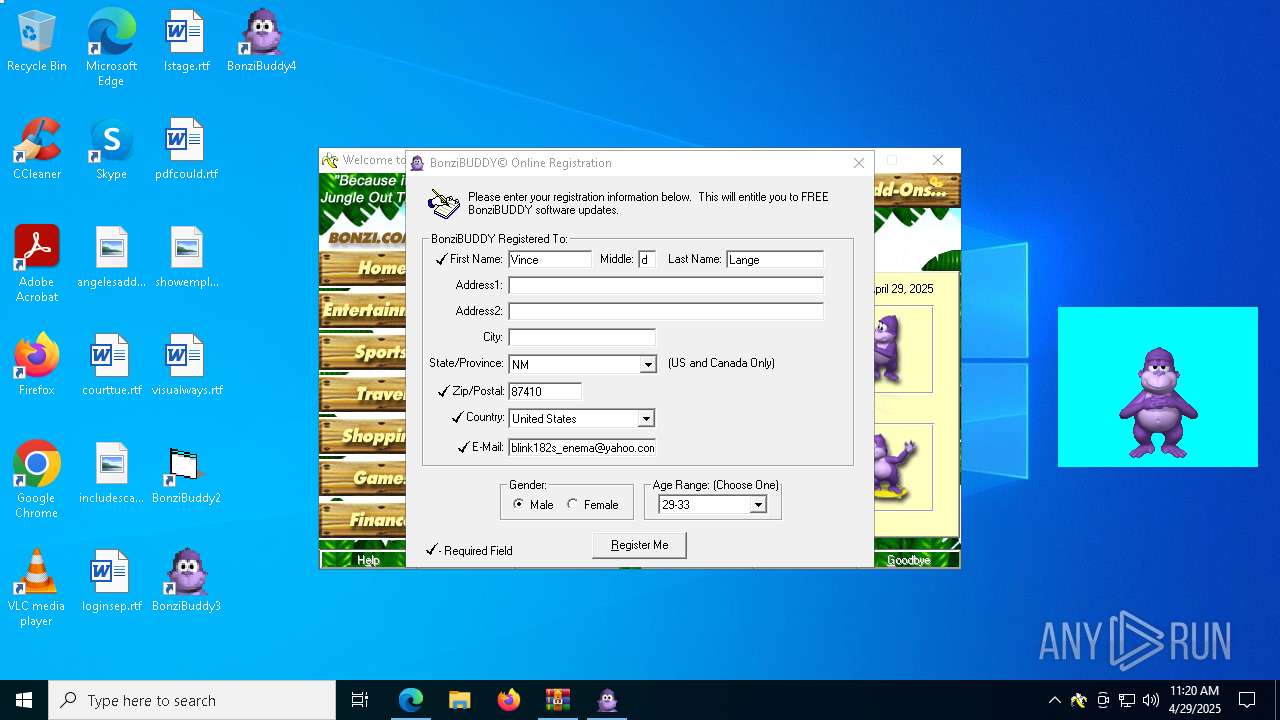Select CCleaner desktop shortcut
Viewport: 1280px width, 720px height.
pos(37,150)
